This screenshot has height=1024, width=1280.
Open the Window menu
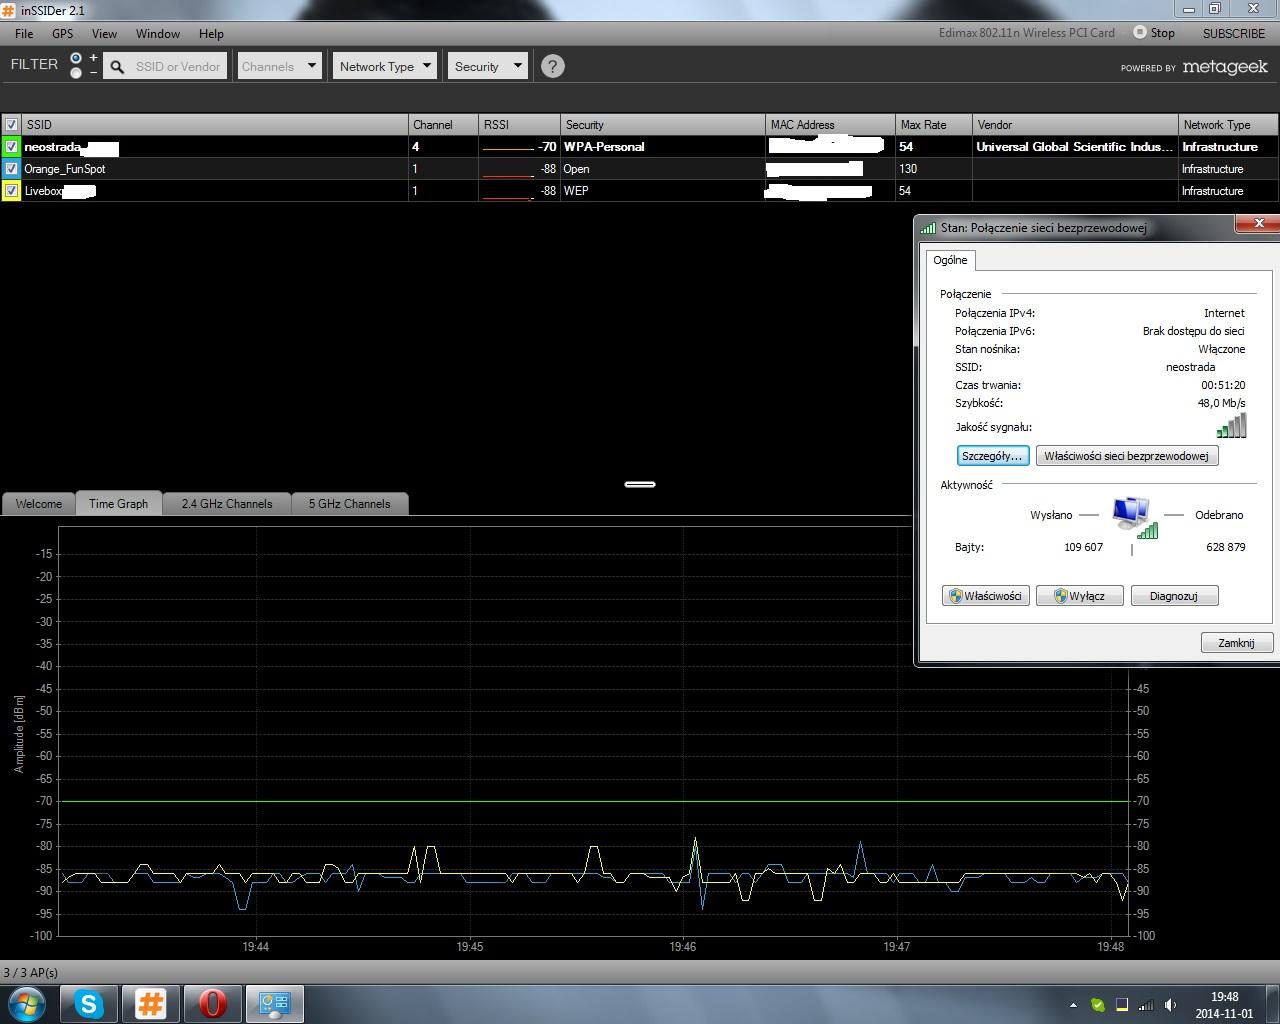click(x=158, y=33)
